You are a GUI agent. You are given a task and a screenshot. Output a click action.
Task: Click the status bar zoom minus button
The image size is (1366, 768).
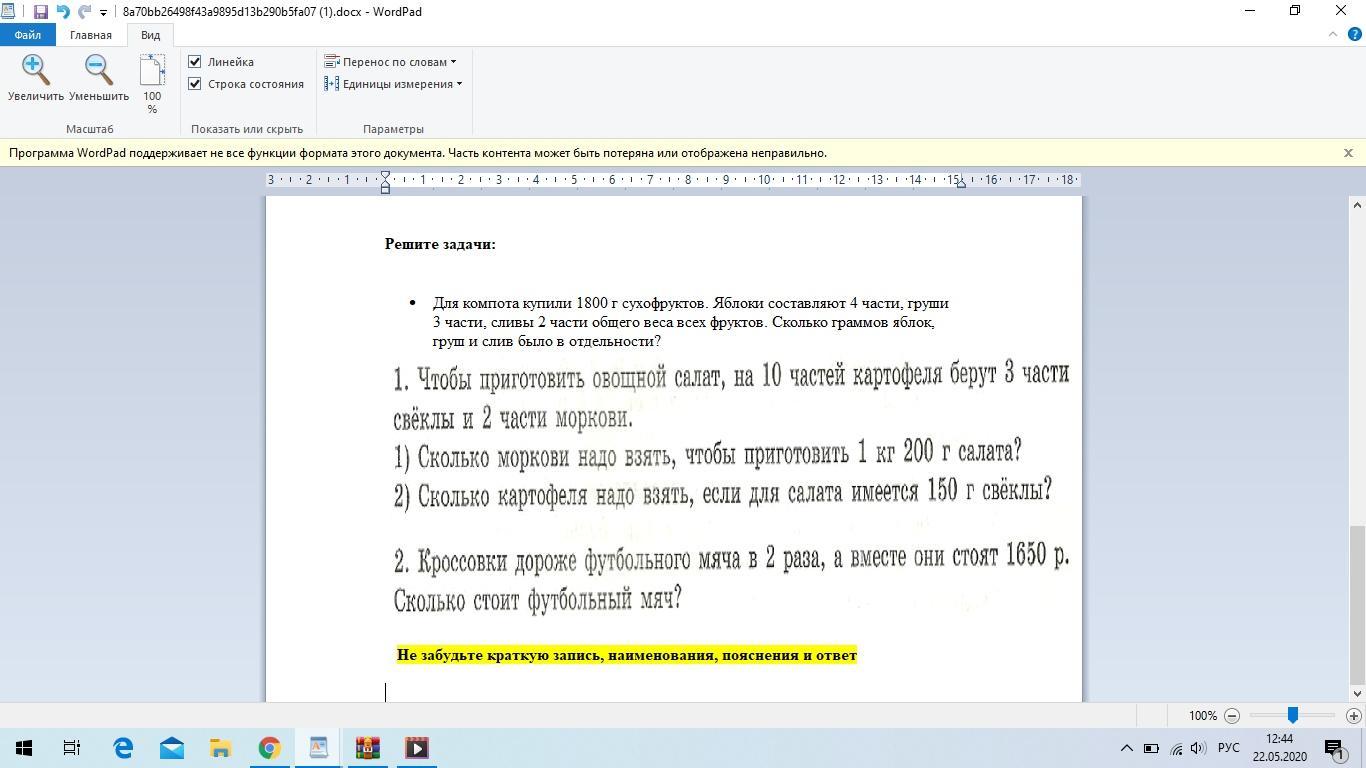[1232, 716]
